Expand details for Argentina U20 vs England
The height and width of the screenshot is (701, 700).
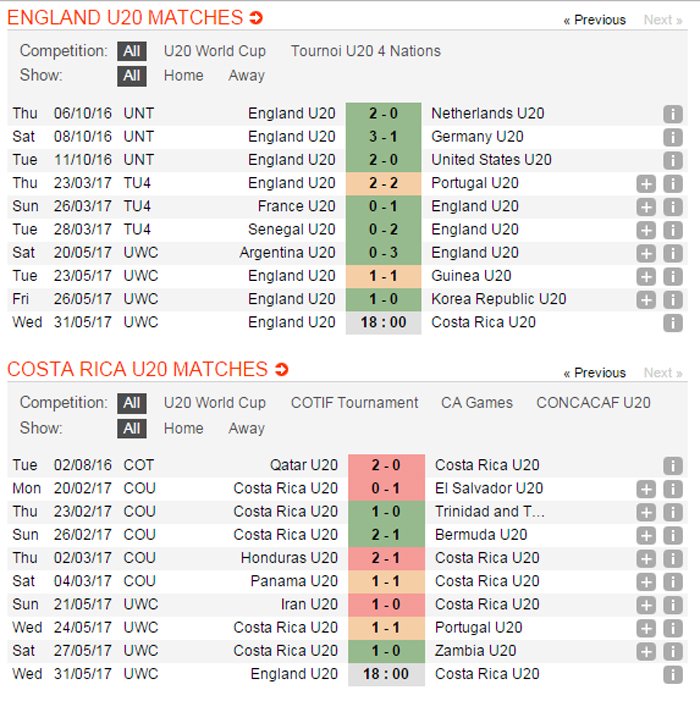(x=646, y=253)
